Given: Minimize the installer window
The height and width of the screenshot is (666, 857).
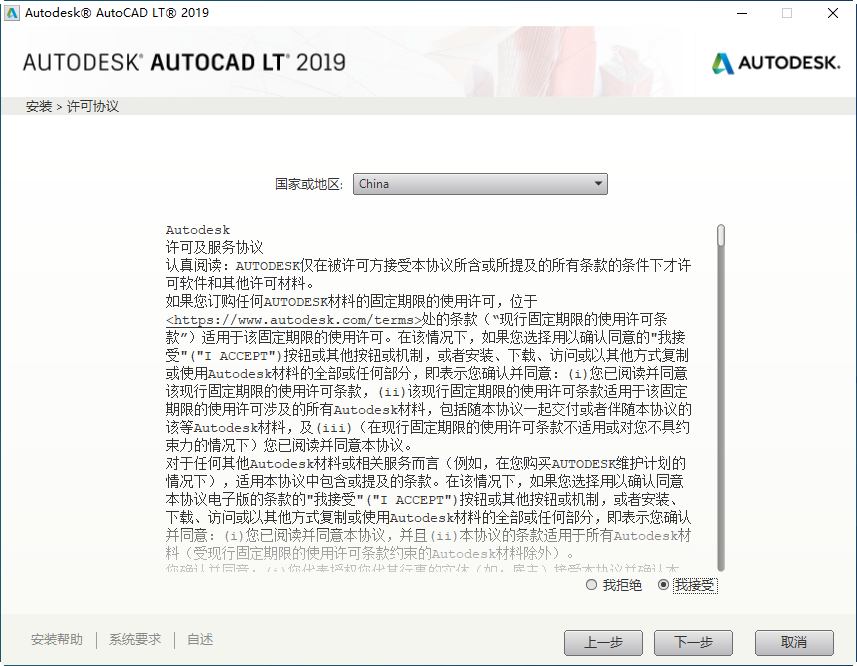Looking at the screenshot, I should (742, 13).
